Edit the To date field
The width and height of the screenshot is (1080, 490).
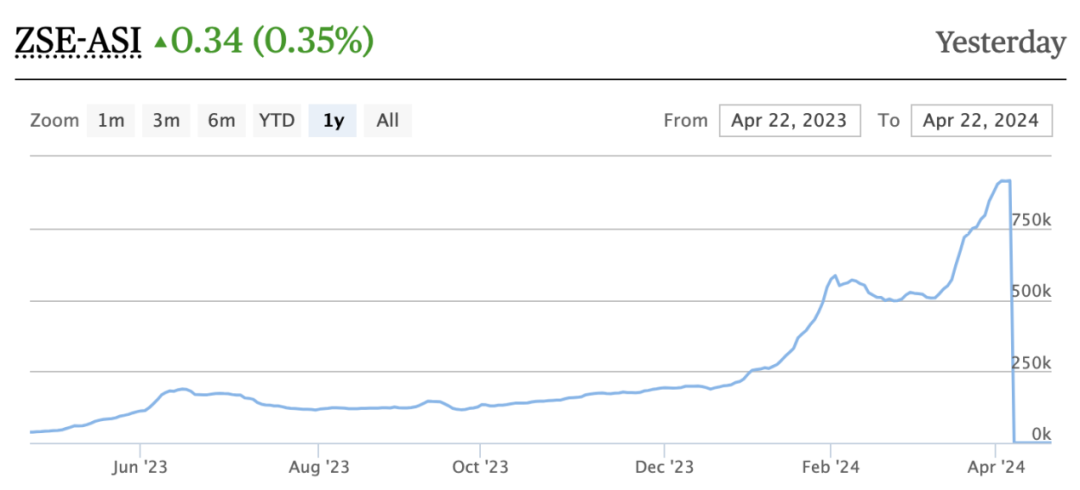(981, 121)
